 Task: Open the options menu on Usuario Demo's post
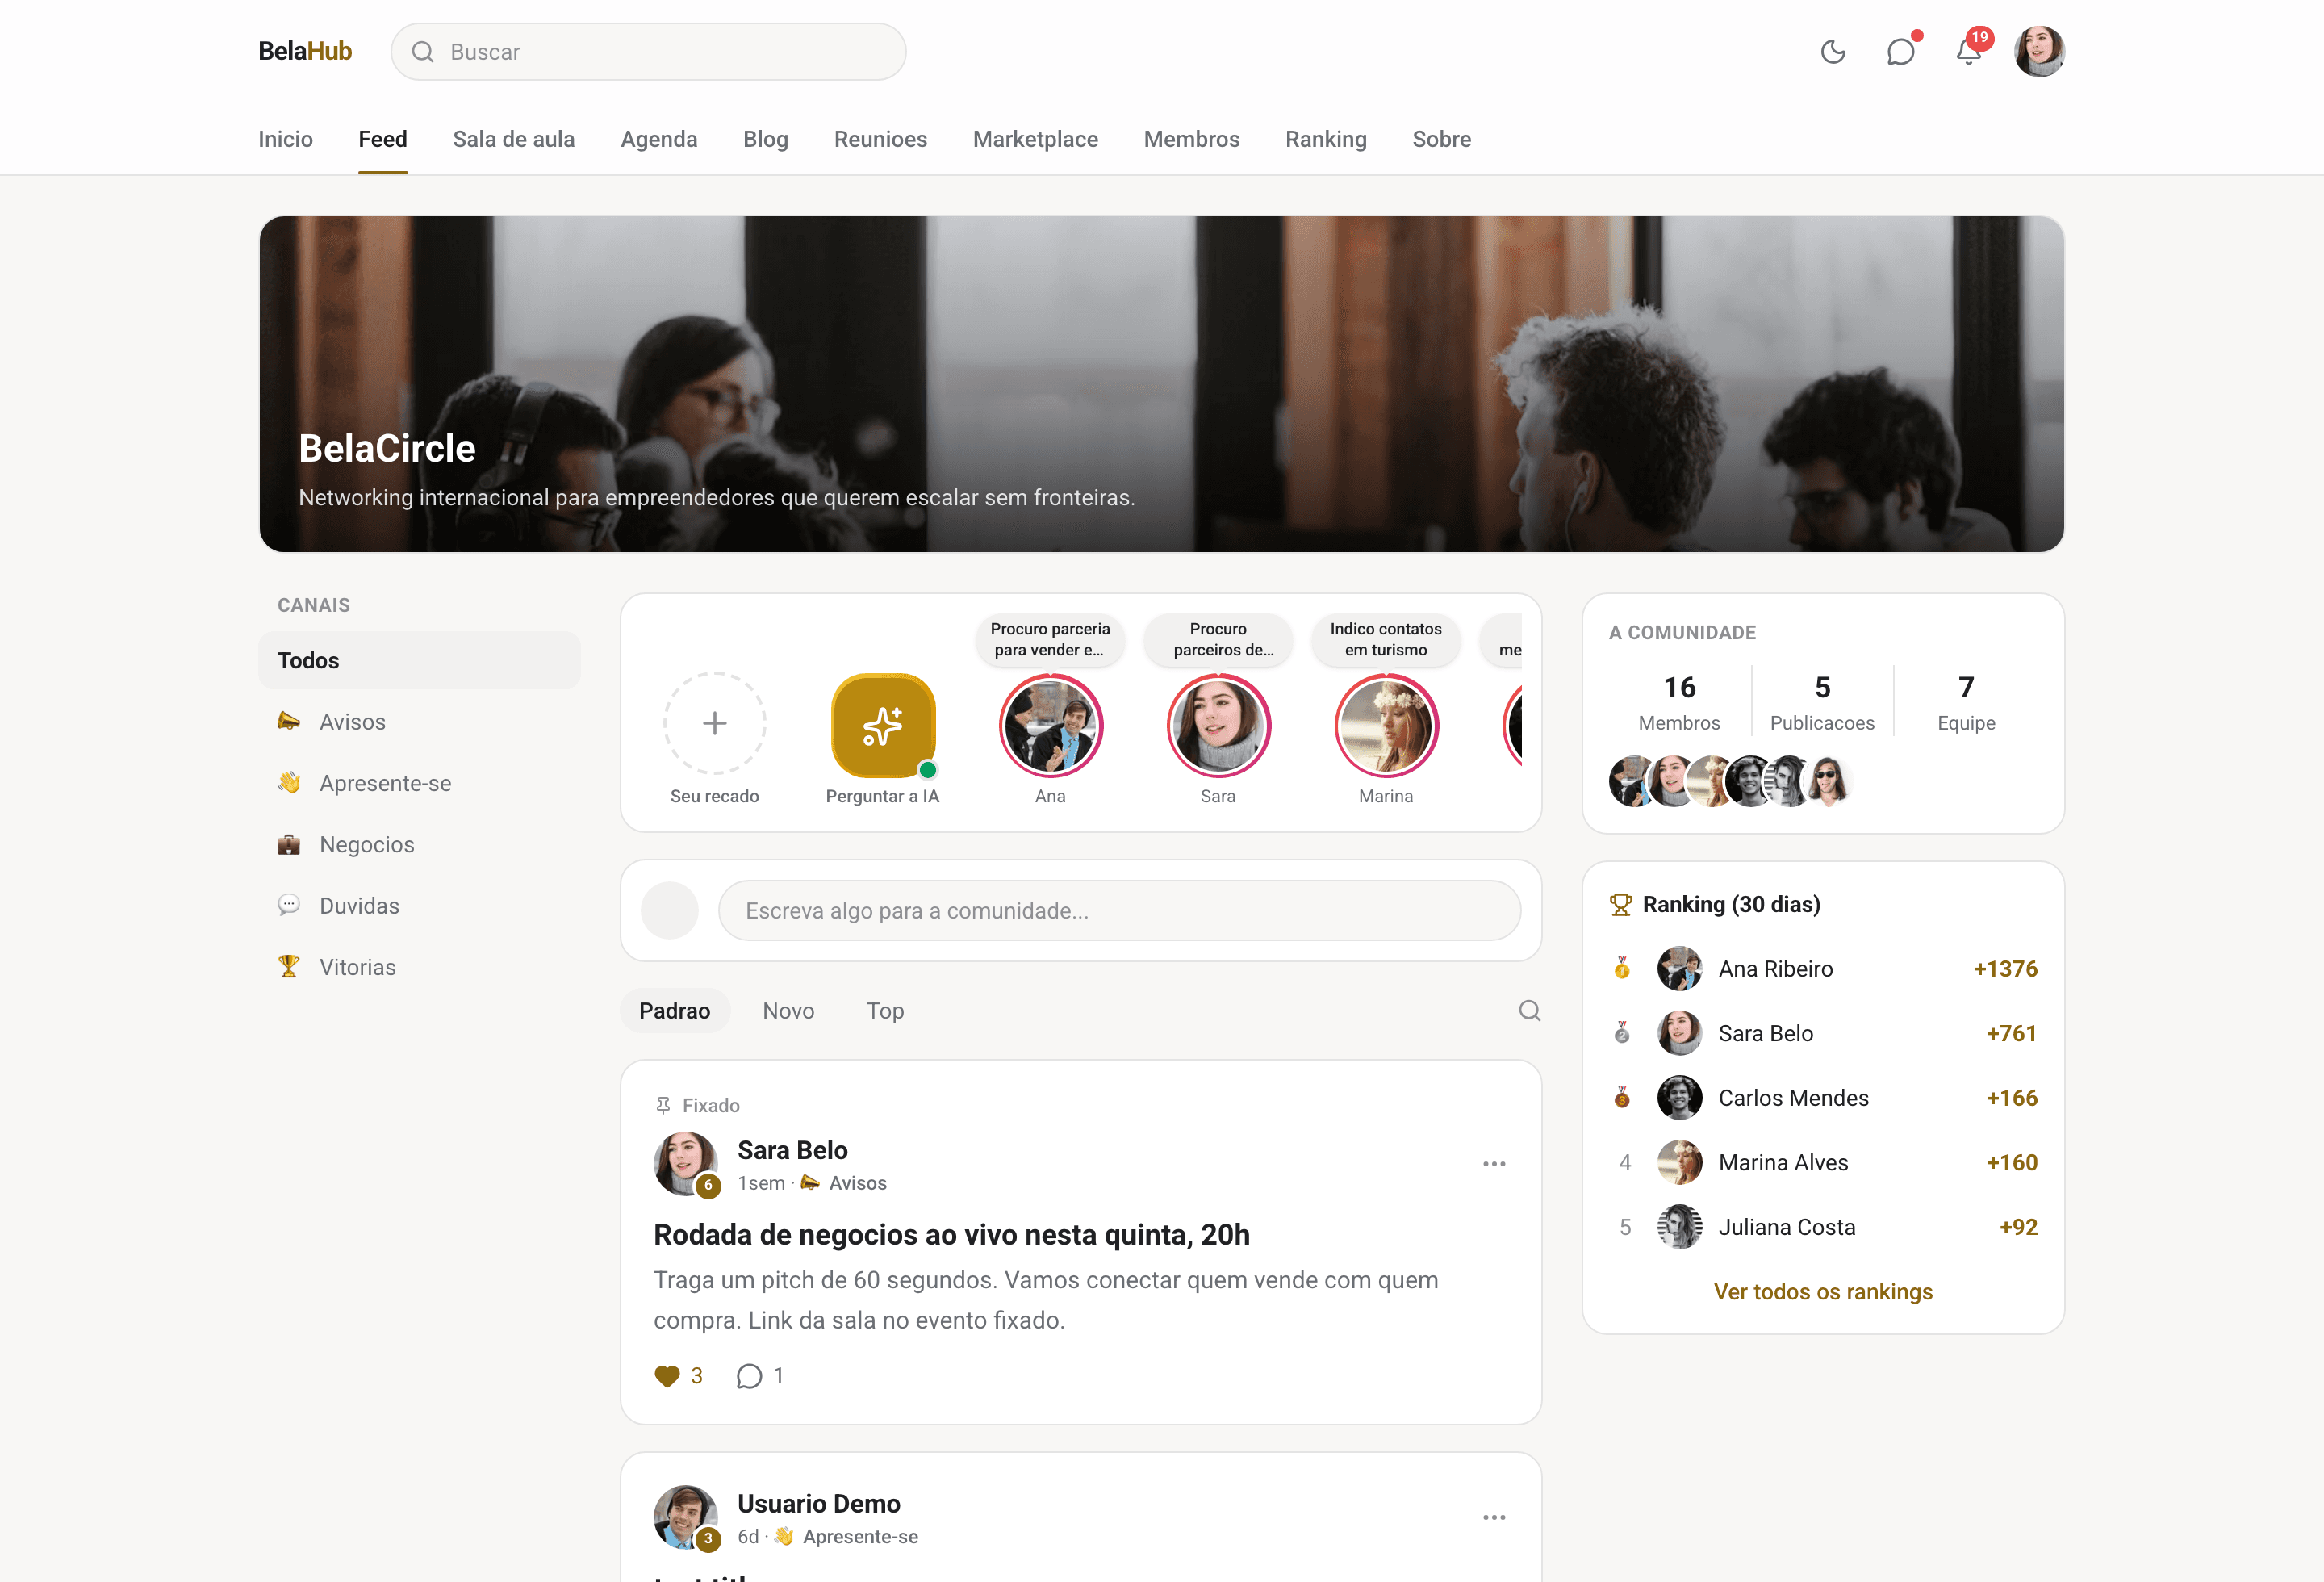click(1494, 1517)
